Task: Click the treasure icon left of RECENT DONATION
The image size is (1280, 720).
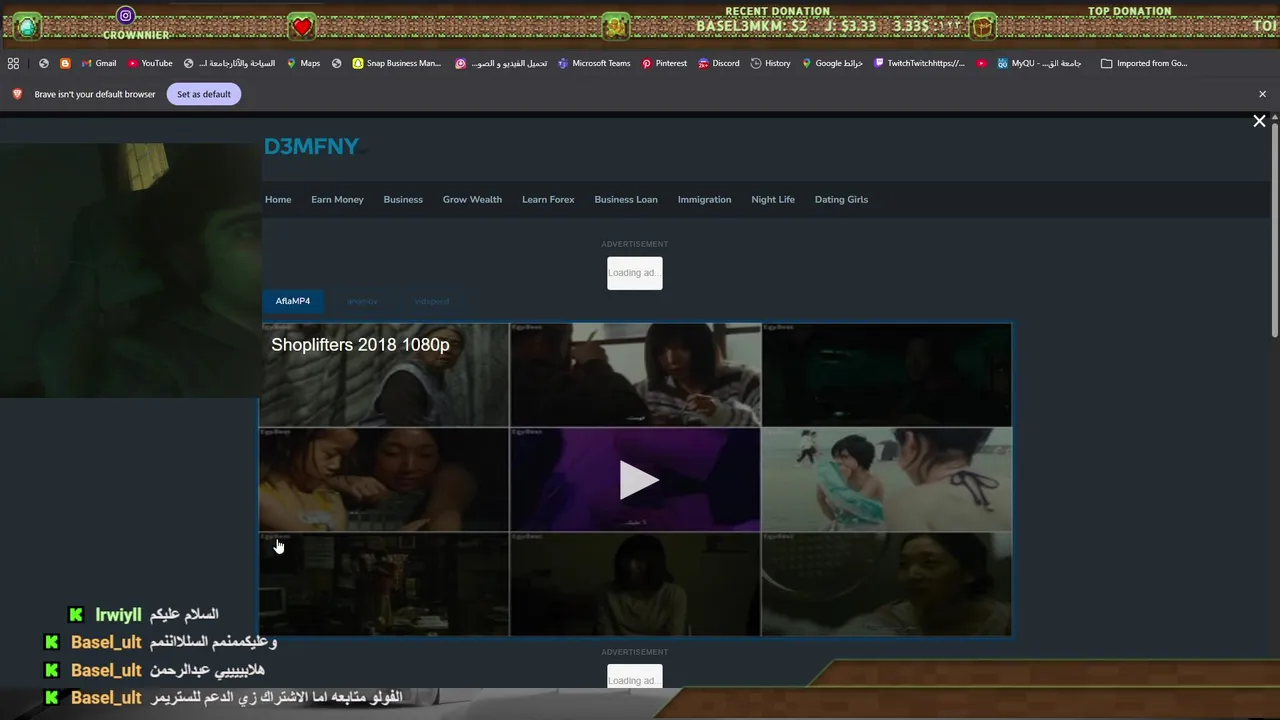Action: point(616,27)
